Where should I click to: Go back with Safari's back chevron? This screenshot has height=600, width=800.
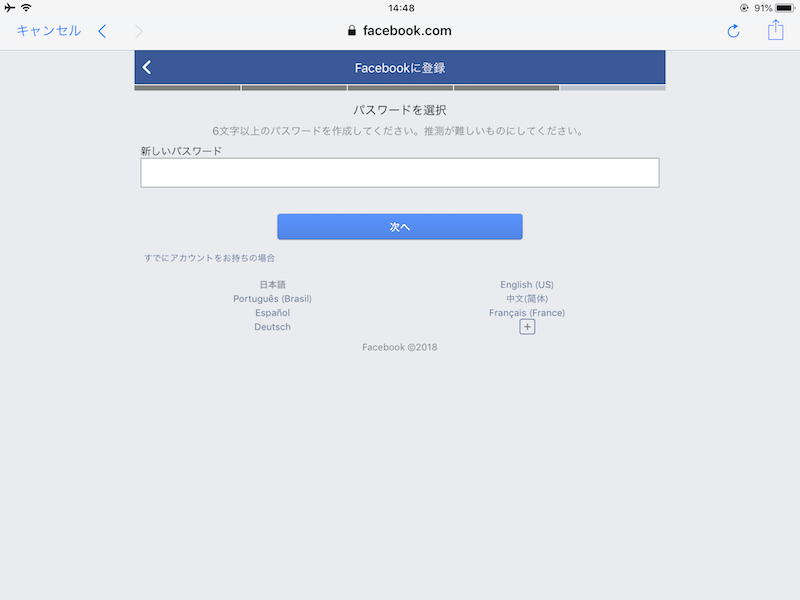click(x=102, y=31)
